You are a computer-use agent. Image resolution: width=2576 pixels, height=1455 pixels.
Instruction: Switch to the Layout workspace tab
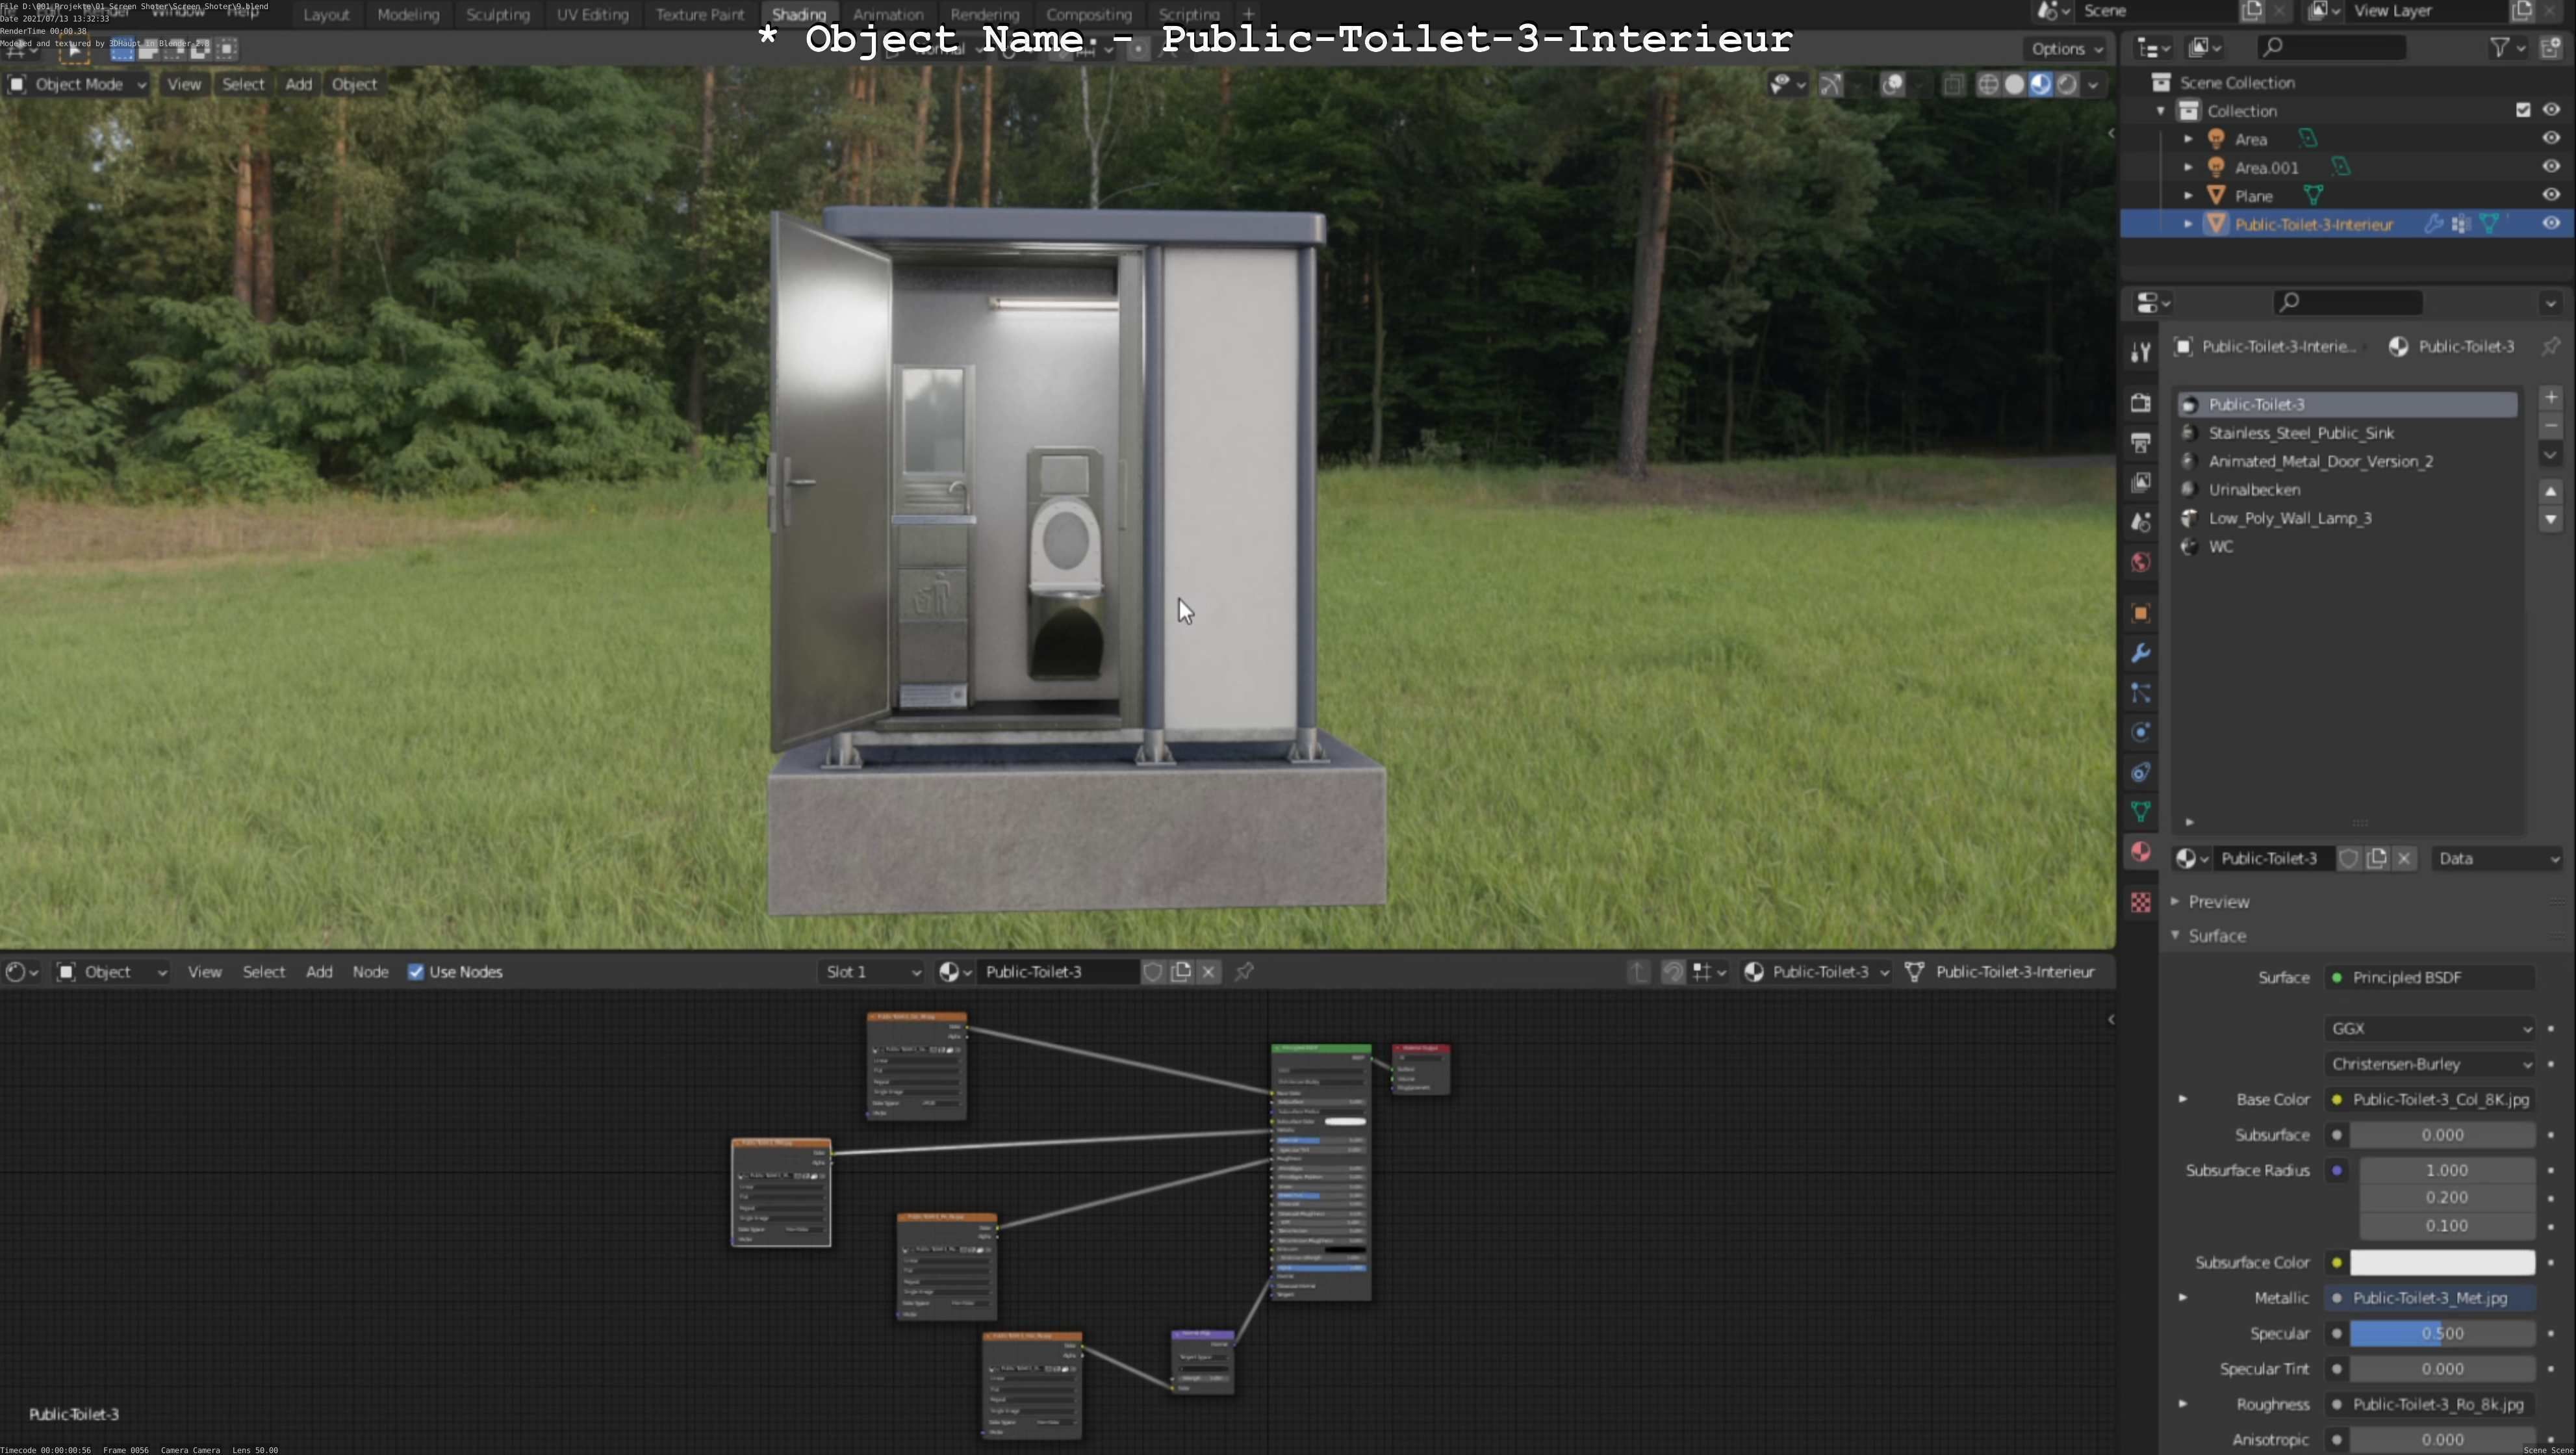326,14
